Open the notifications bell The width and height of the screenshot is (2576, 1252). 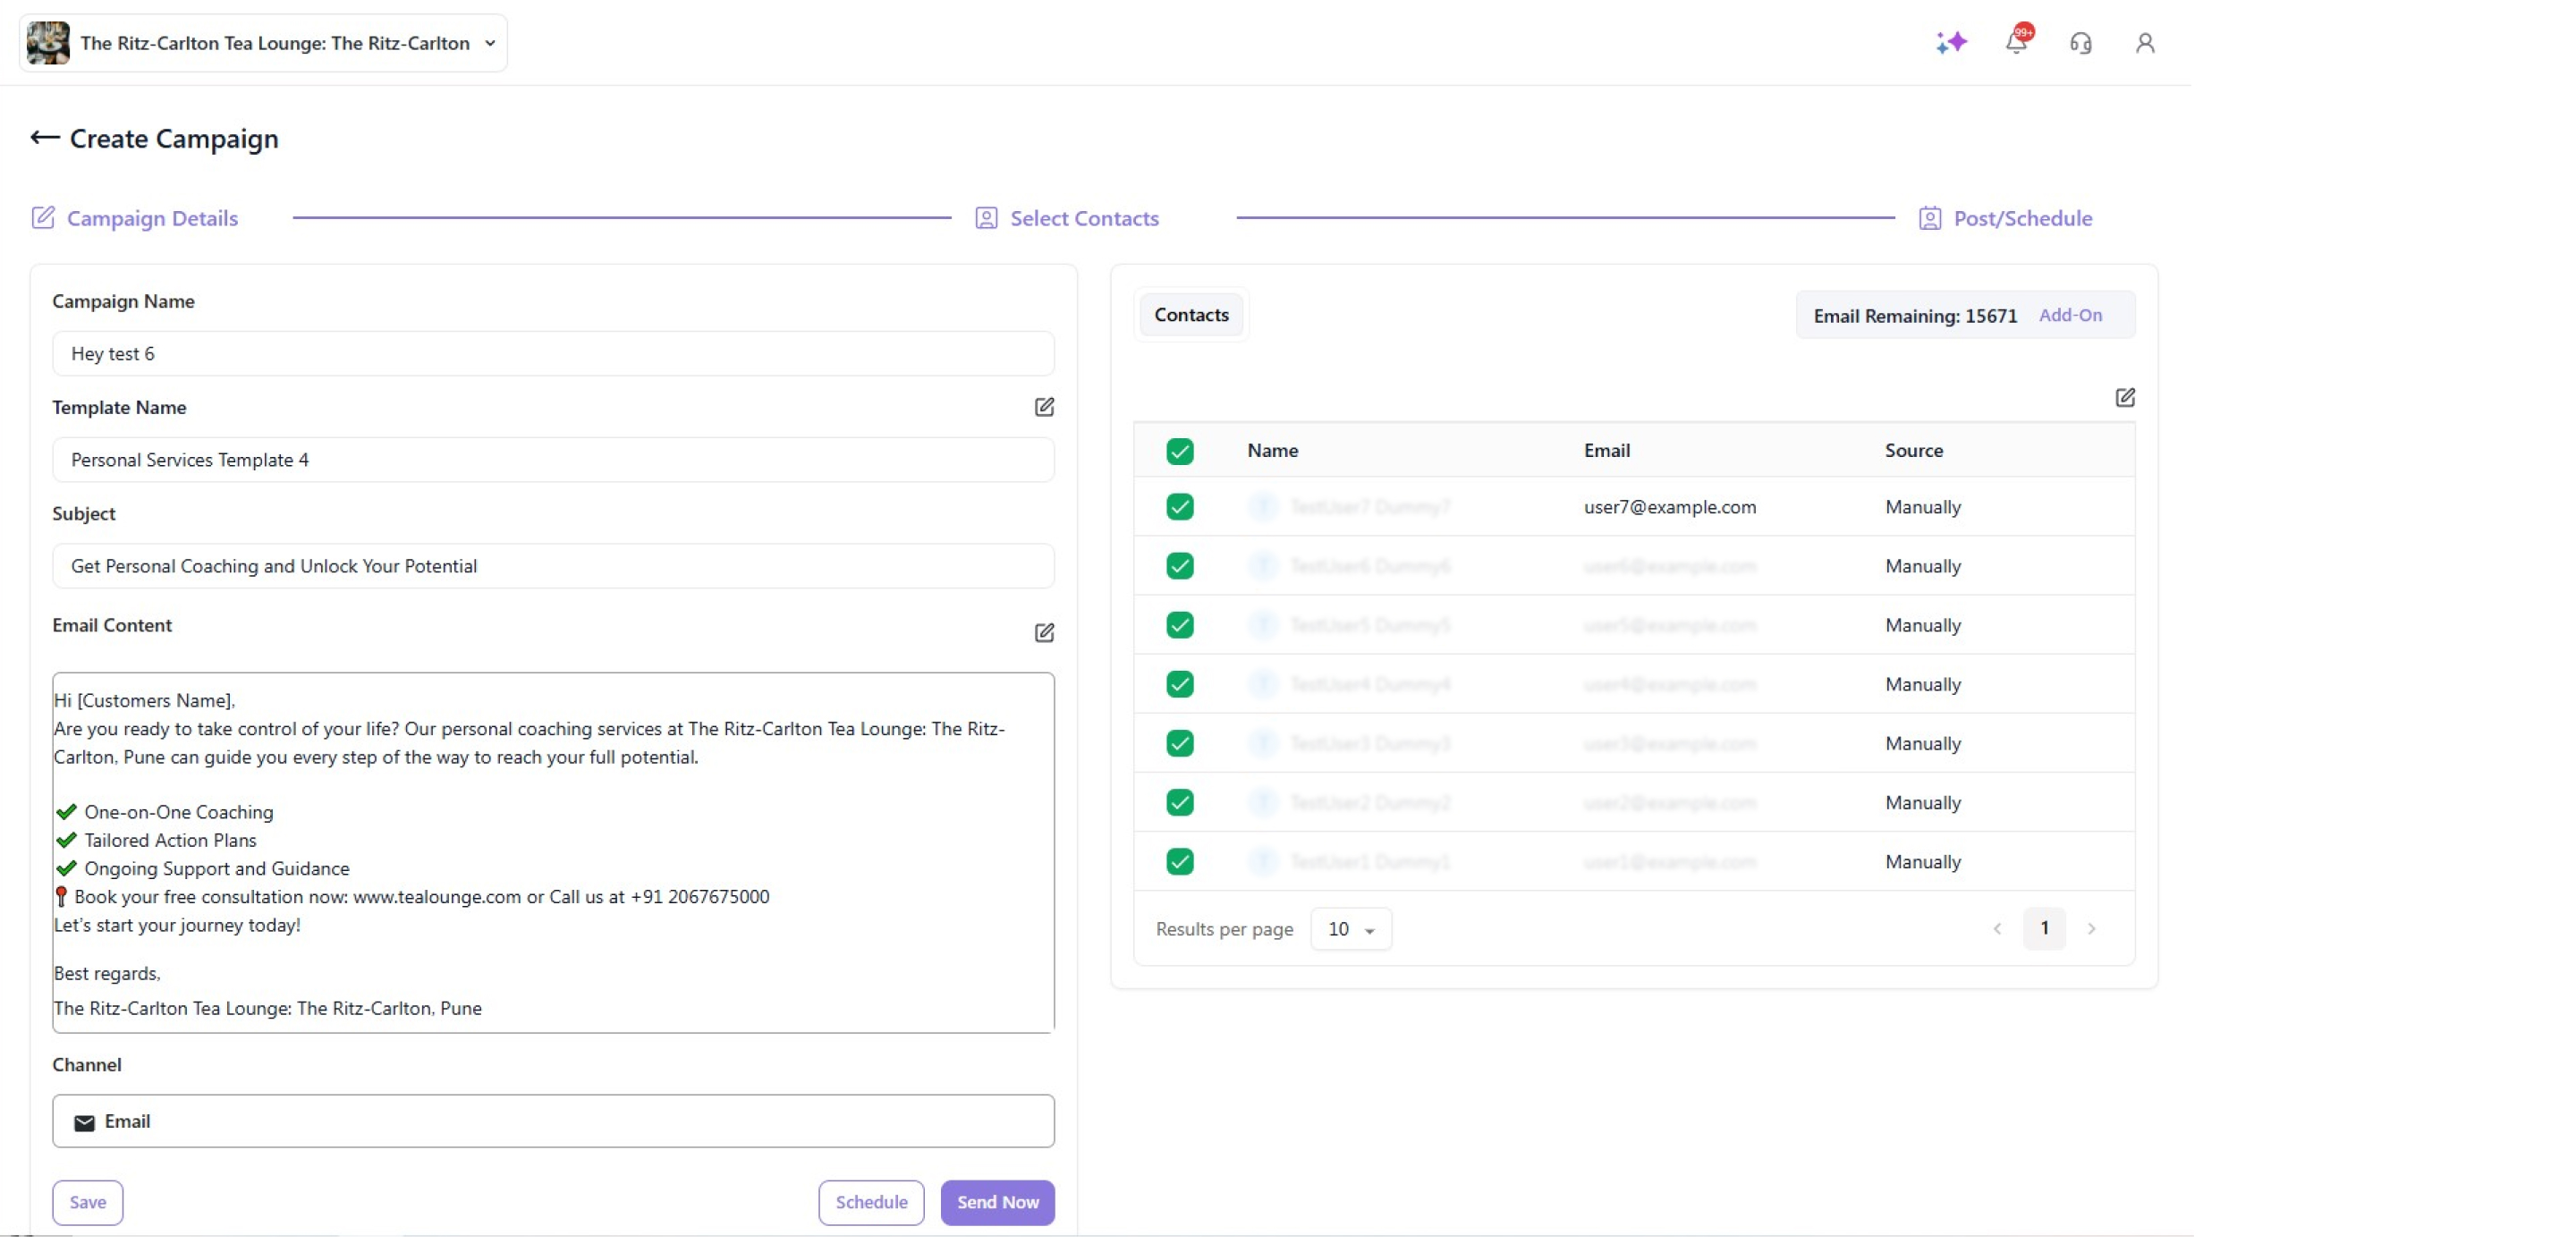click(2016, 42)
